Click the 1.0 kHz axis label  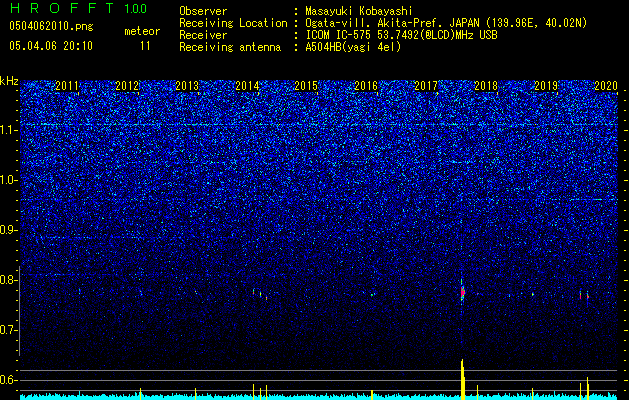tap(9, 180)
